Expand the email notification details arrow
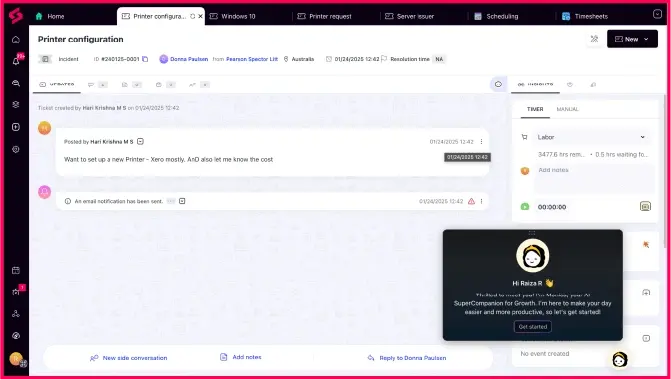 (x=182, y=201)
